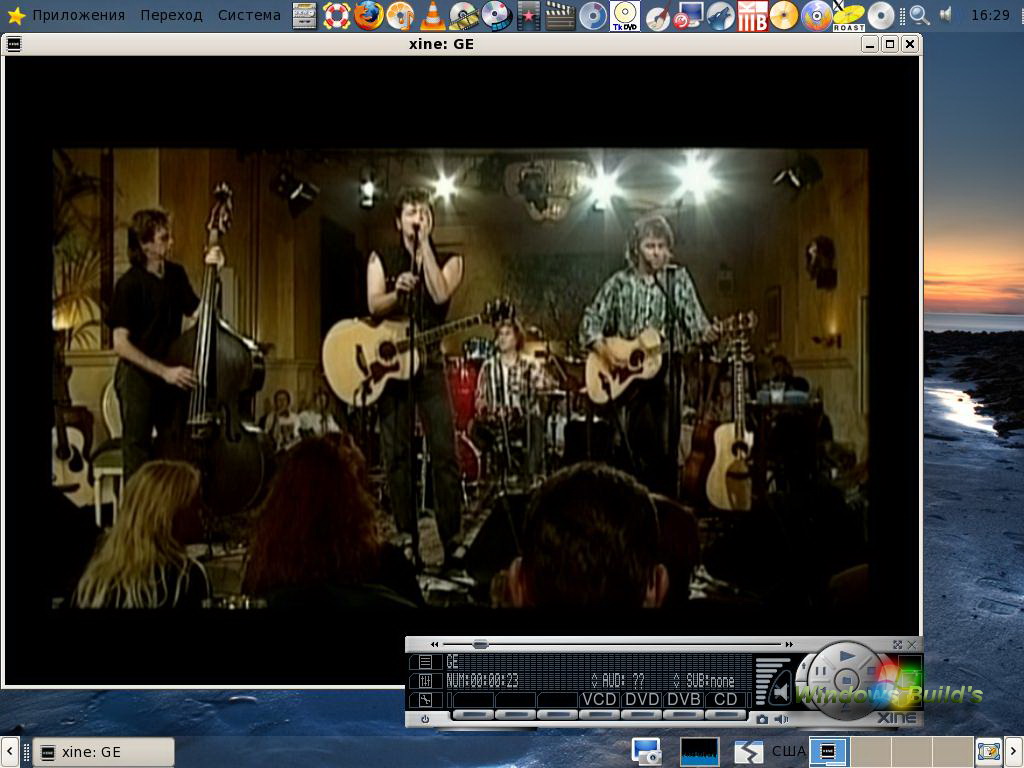Click xine power quit button
Viewport: 1024px width, 768px height.
click(x=425, y=719)
